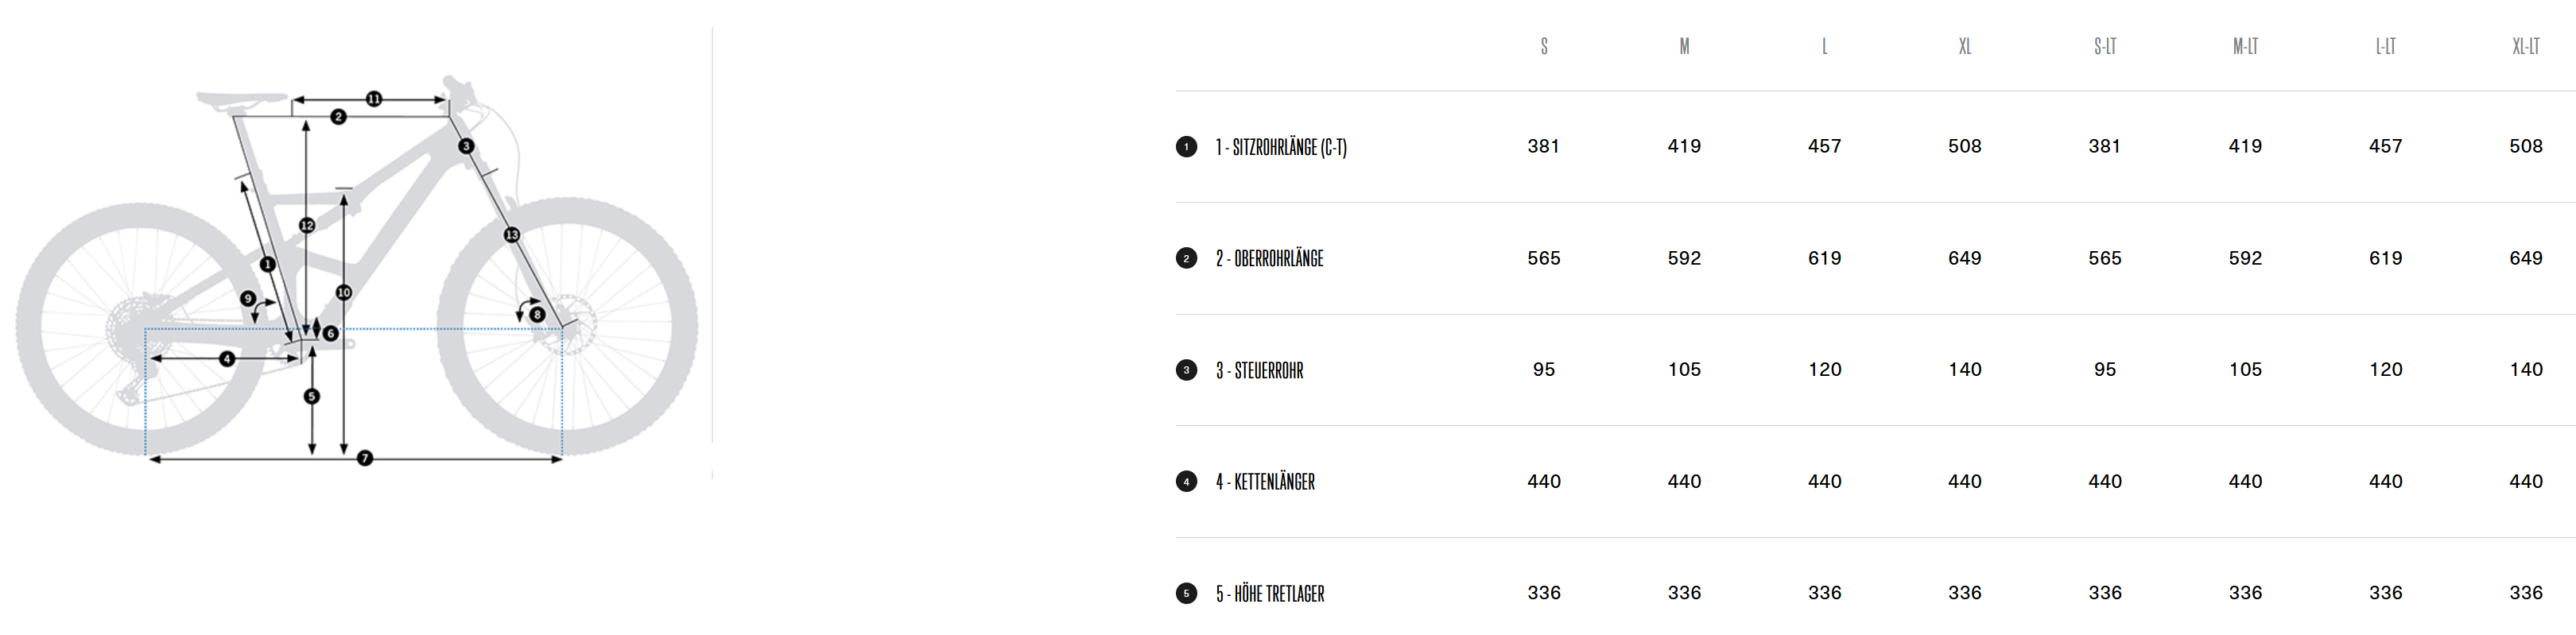This screenshot has width=2576, height=635.
Task: Click the "3 - Steuerrohr" row label
Action: (1259, 371)
